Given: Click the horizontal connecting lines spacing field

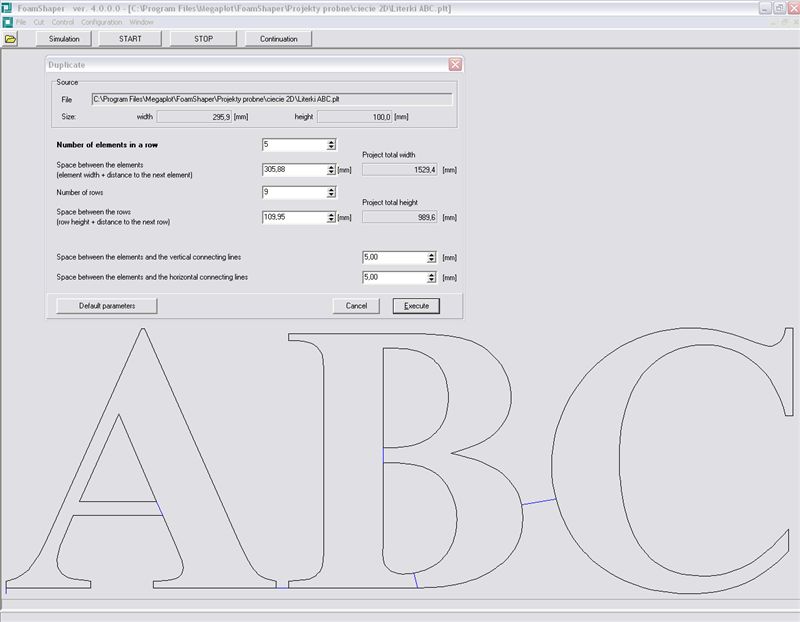Looking at the screenshot, I should [393, 277].
